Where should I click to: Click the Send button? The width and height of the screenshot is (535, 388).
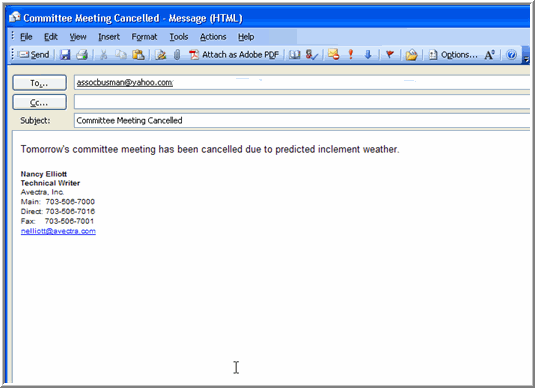33,55
